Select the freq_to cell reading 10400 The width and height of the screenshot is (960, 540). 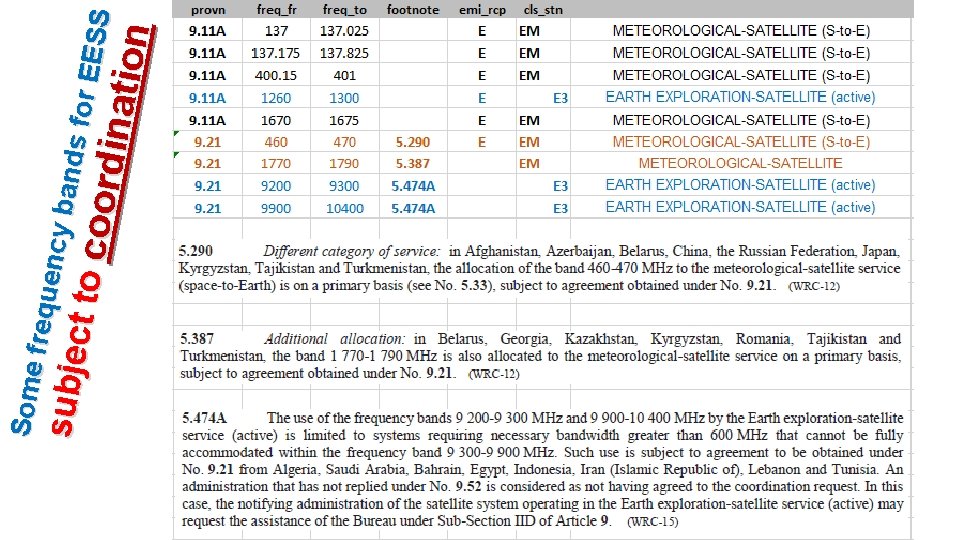(x=345, y=209)
